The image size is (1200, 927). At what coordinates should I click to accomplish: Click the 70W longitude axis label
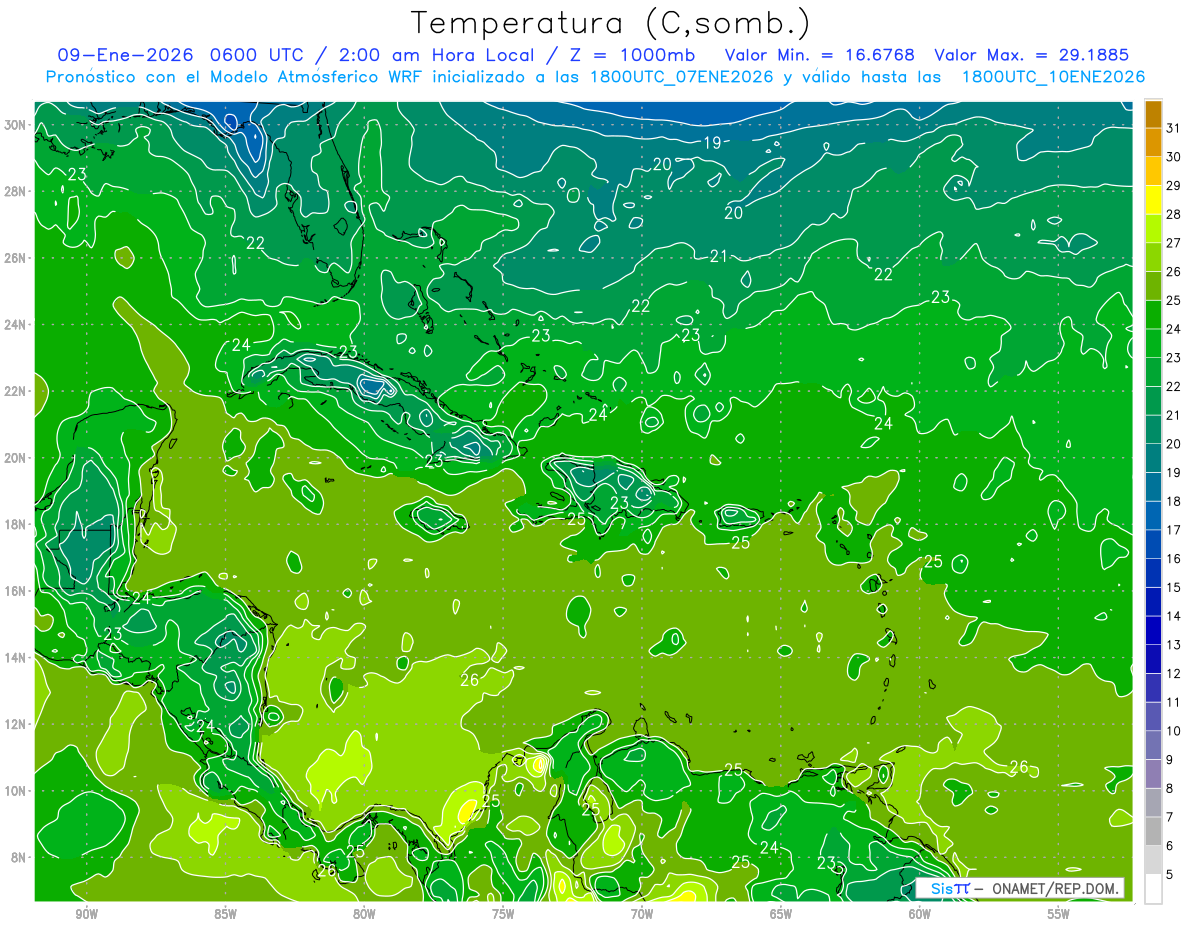tap(642, 914)
